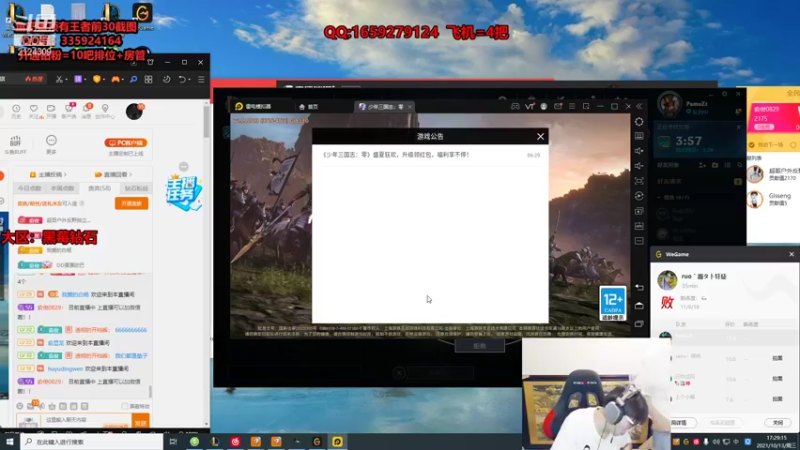Close the 少年三国志：零 tab in the emulator
The width and height of the screenshot is (800, 450).
coord(409,107)
